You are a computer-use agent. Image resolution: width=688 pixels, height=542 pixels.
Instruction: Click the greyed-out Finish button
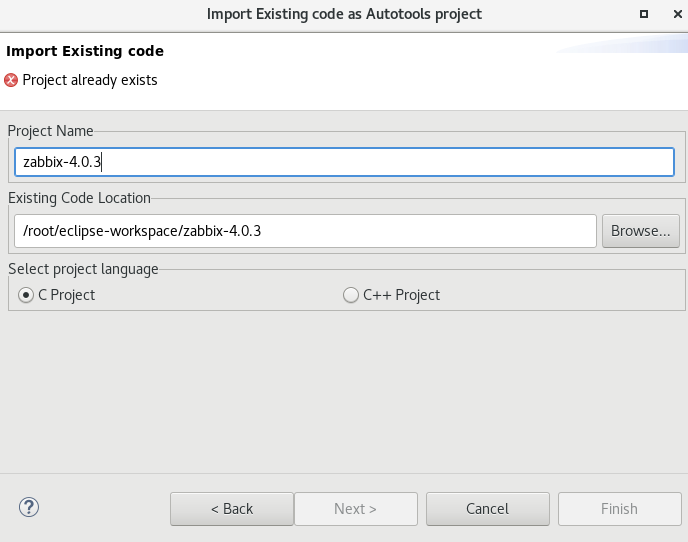point(620,509)
